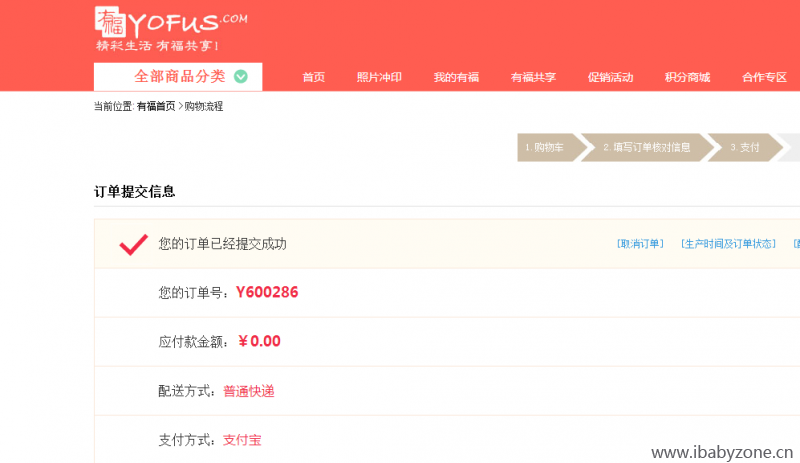This screenshot has width=800, height=463.
Task: Click the red checkmark success icon
Action: coord(134,245)
